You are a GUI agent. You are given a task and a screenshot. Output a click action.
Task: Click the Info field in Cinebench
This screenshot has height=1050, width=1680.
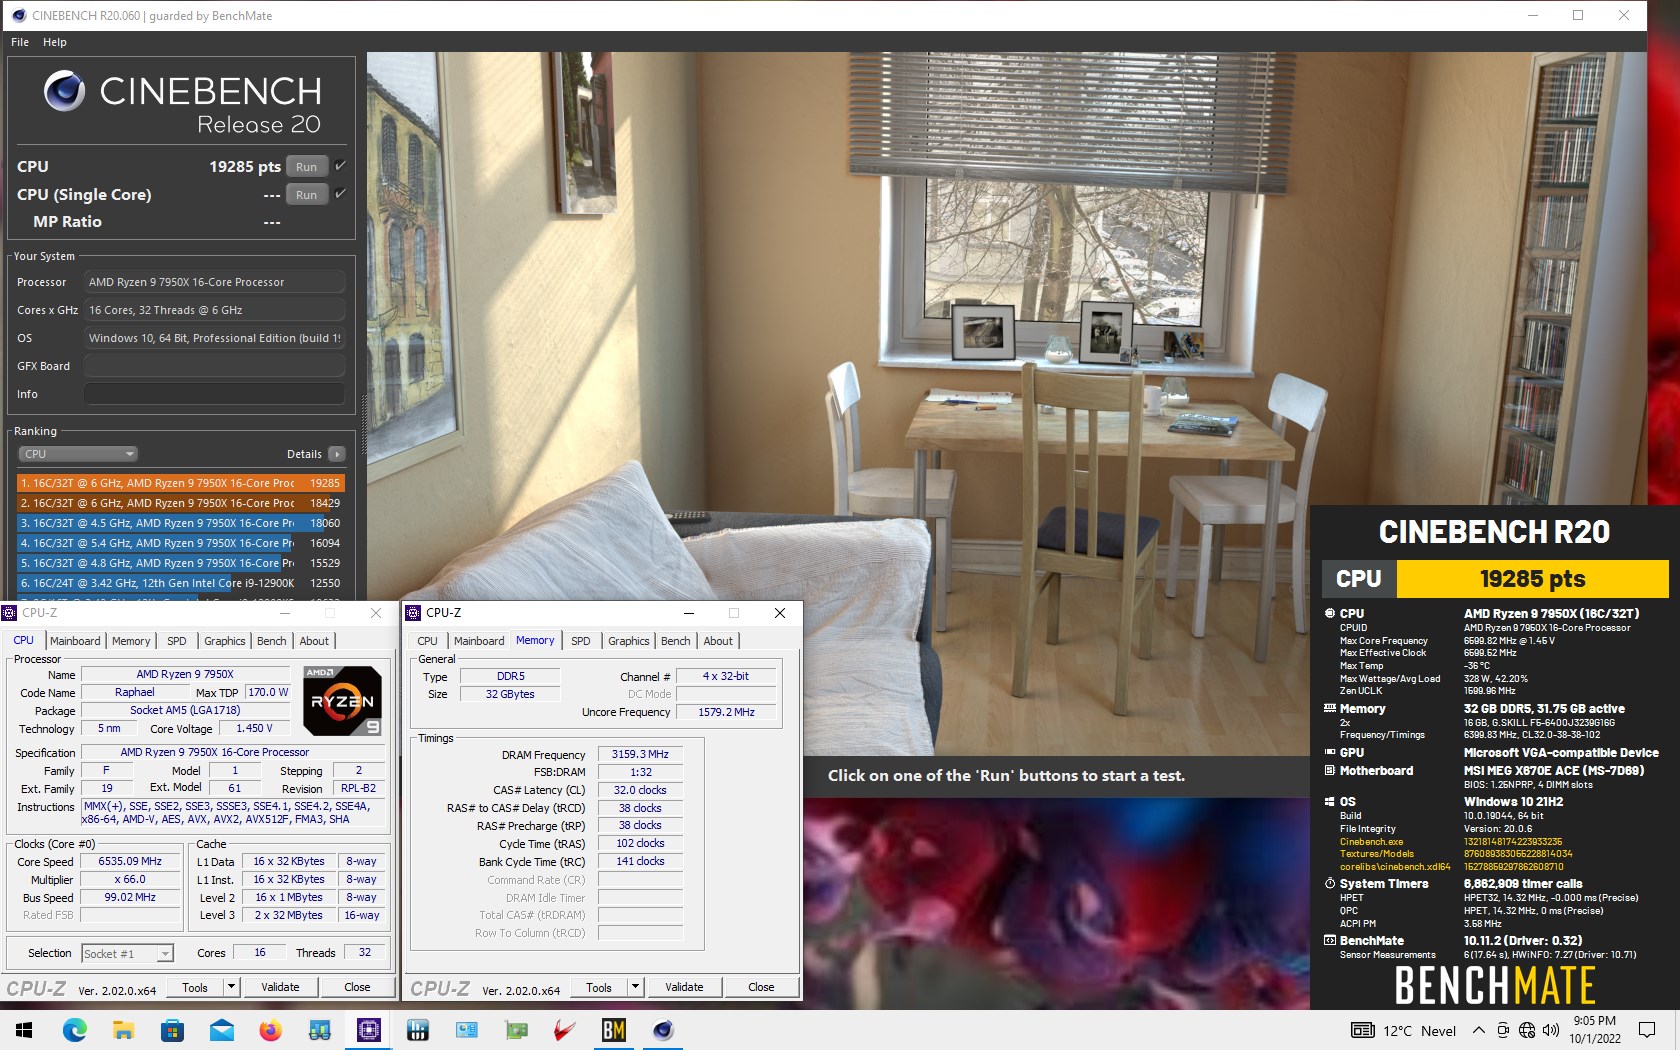(x=214, y=394)
